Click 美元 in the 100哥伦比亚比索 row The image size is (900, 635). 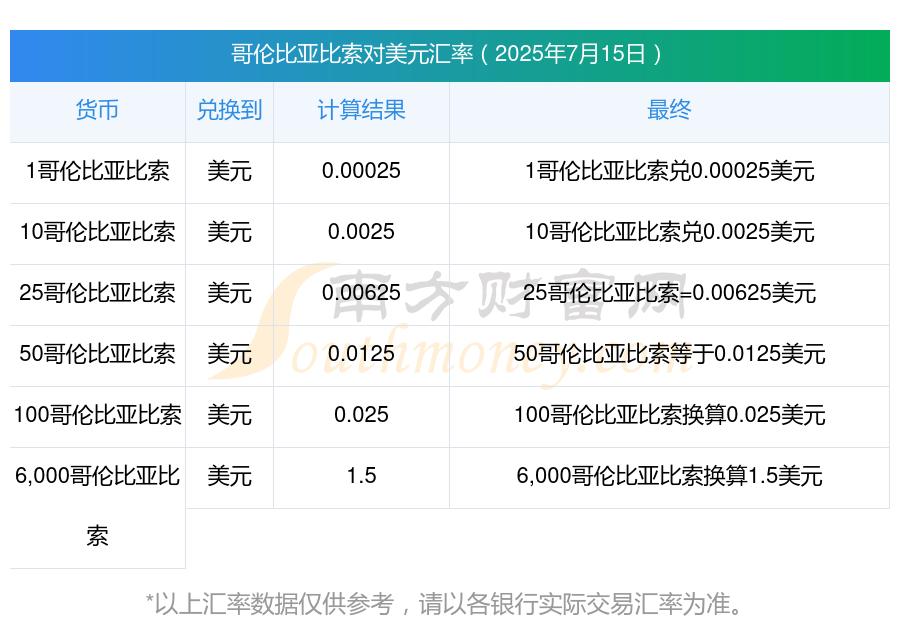pyautogui.click(x=230, y=415)
